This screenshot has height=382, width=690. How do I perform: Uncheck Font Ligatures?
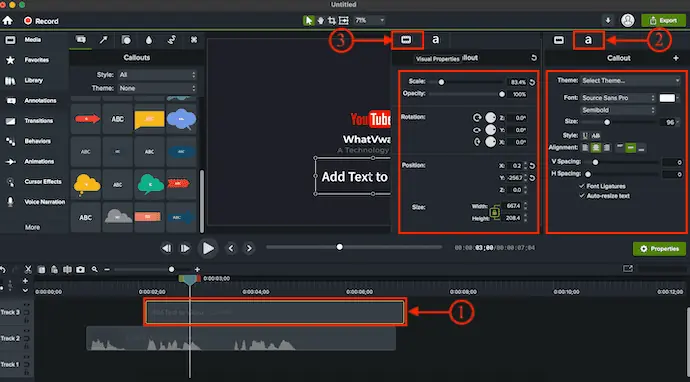(582, 186)
